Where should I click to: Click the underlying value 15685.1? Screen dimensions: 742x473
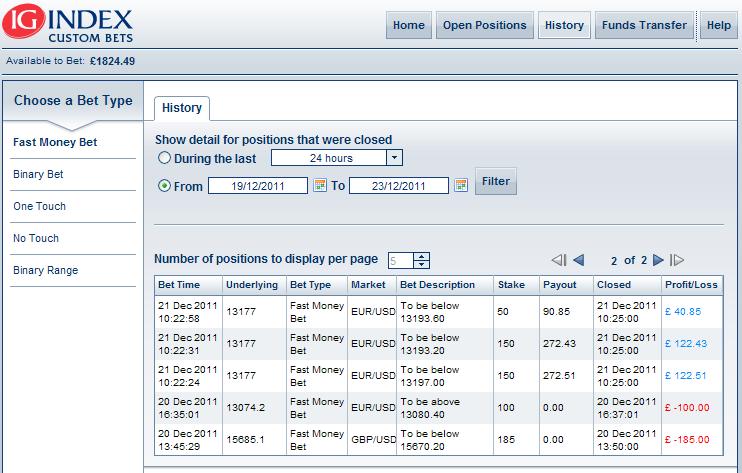tap(245, 439)
